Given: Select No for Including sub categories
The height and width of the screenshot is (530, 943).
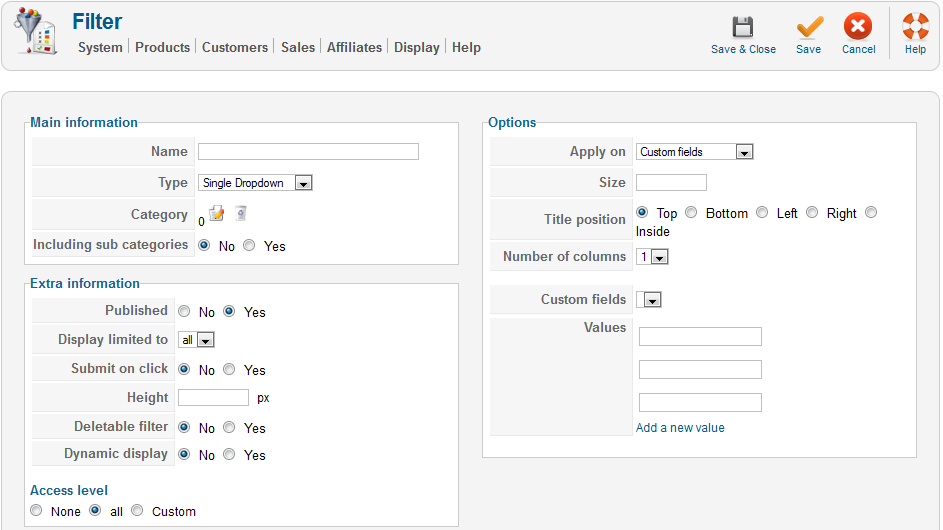Looking at the screenshot, I should tap(204, 245).
